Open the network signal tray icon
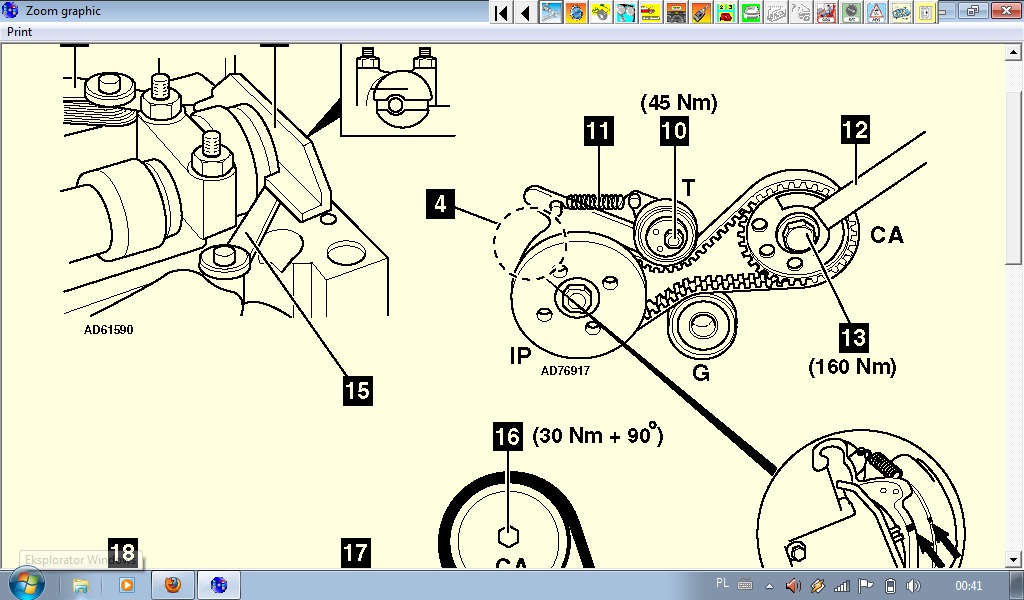 pos(841,586)
